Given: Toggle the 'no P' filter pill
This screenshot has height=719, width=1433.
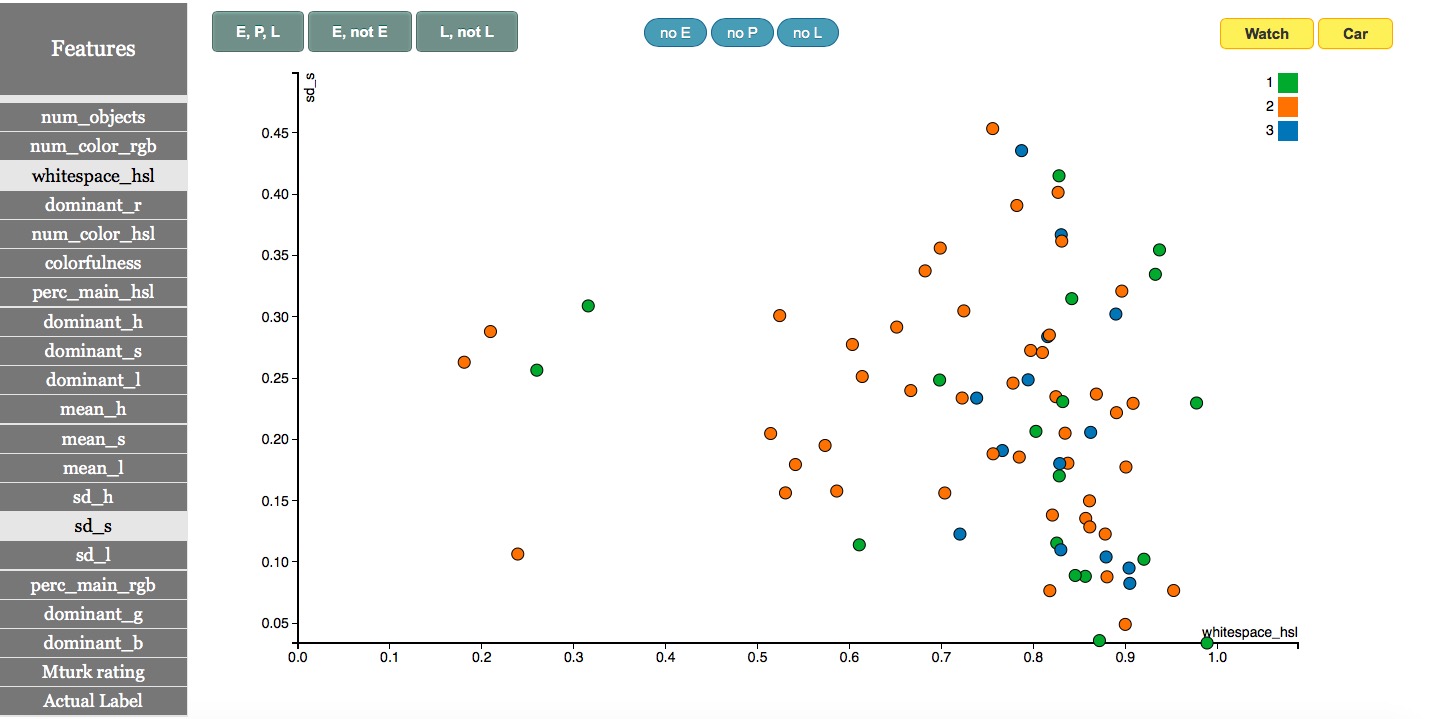Looking at the screenshot, I should point(742,33).
